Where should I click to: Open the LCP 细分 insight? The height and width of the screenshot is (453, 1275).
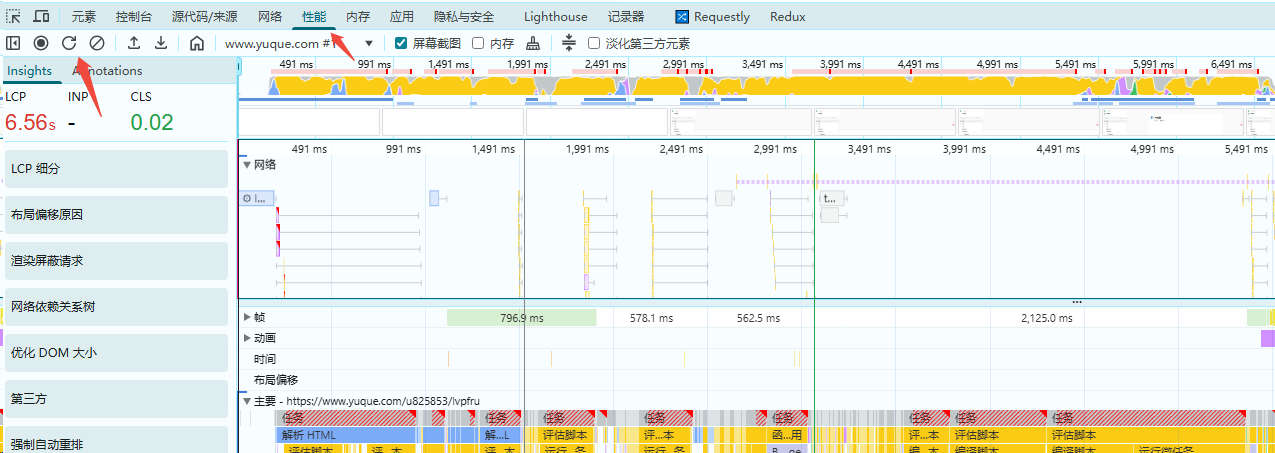(116, 169)
